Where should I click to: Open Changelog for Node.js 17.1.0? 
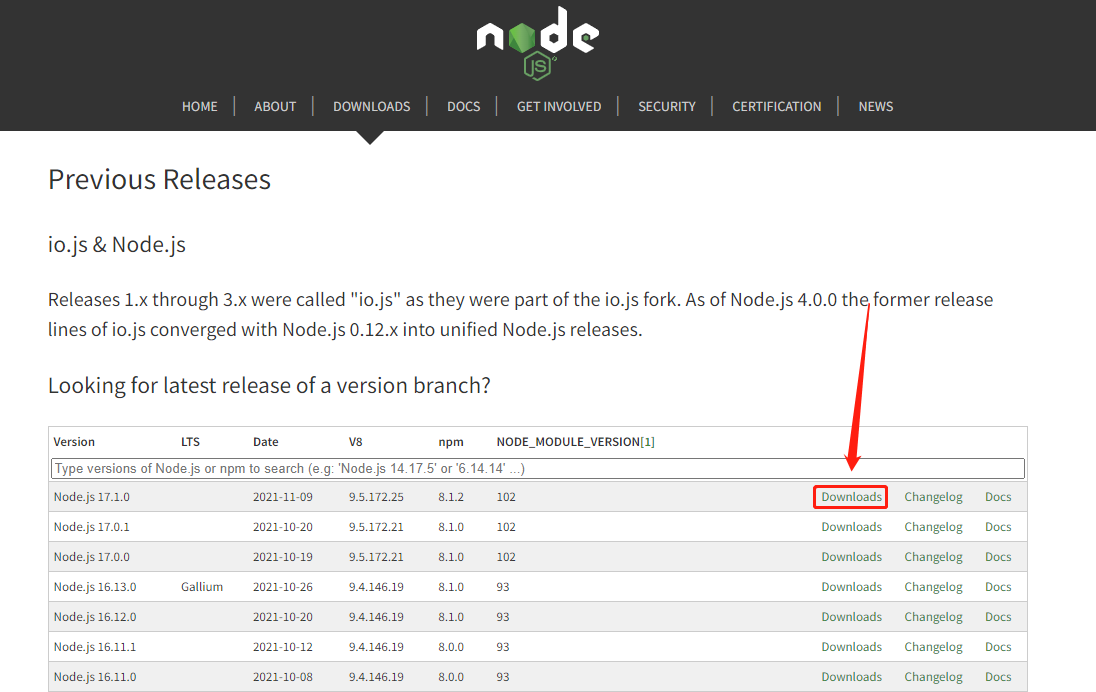(x=933, y=497)
